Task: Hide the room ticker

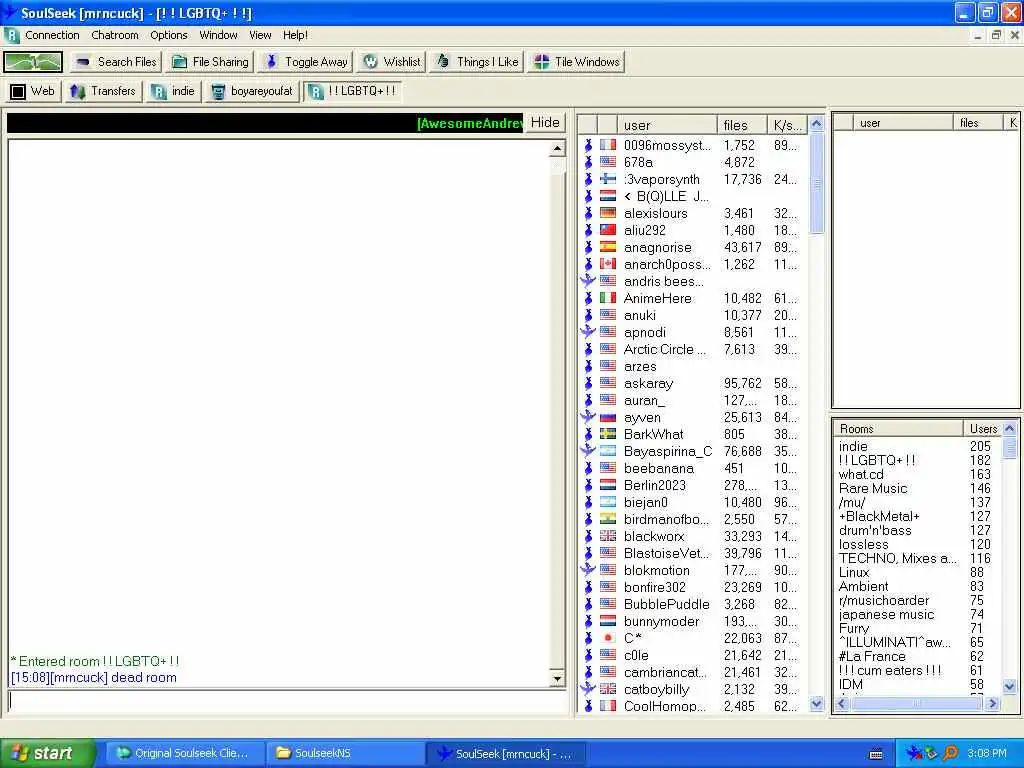Action: (x=545, y=123)
